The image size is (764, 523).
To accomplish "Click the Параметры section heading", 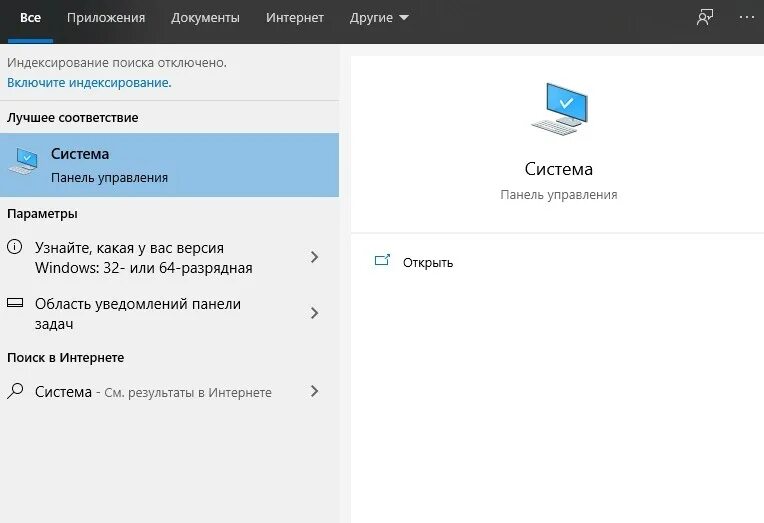I will 42,214.
